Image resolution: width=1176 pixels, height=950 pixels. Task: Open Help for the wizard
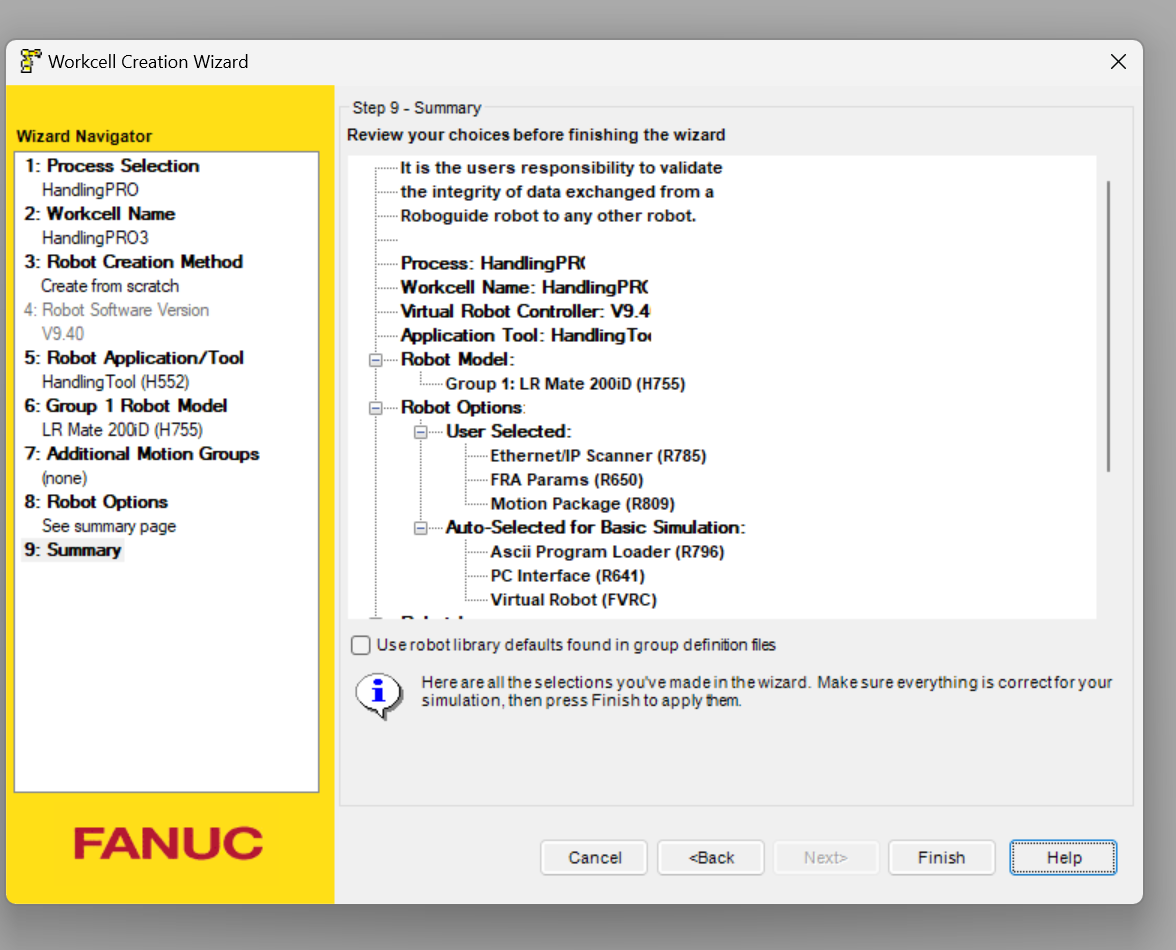point(1063,857)
